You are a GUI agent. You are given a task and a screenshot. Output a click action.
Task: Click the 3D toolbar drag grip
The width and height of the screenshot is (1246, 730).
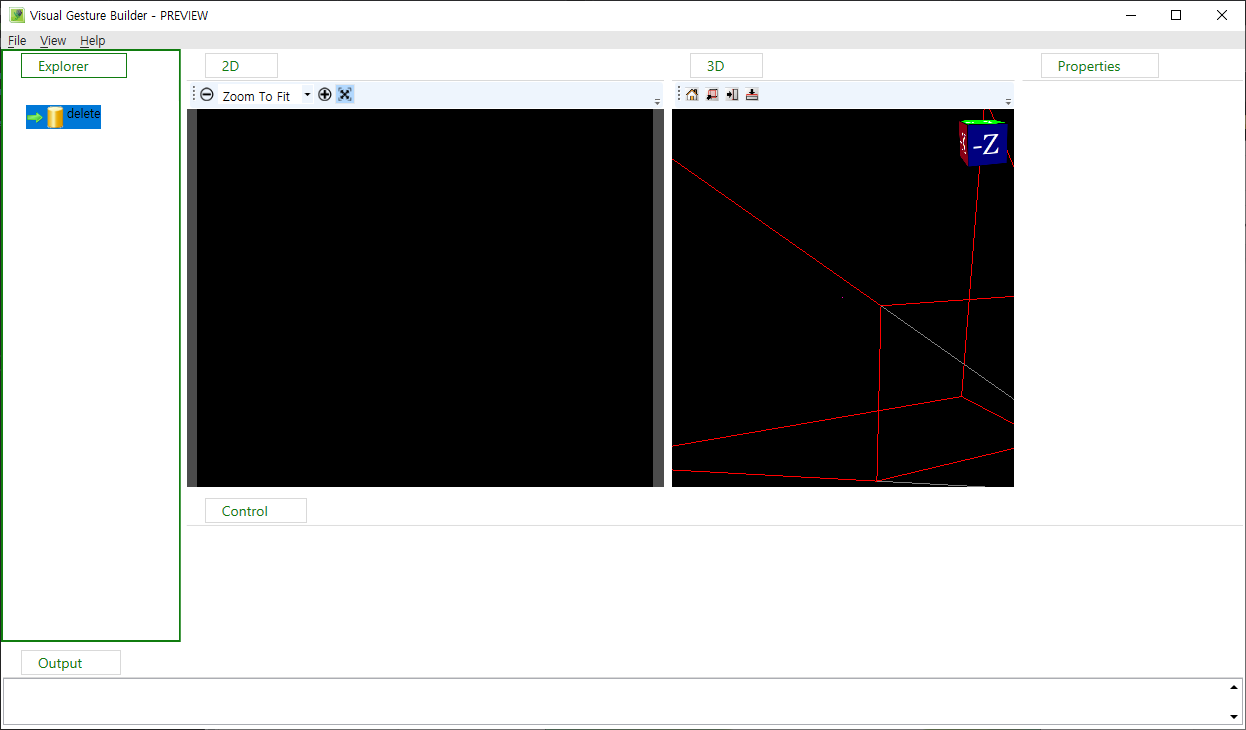[679, 95]
